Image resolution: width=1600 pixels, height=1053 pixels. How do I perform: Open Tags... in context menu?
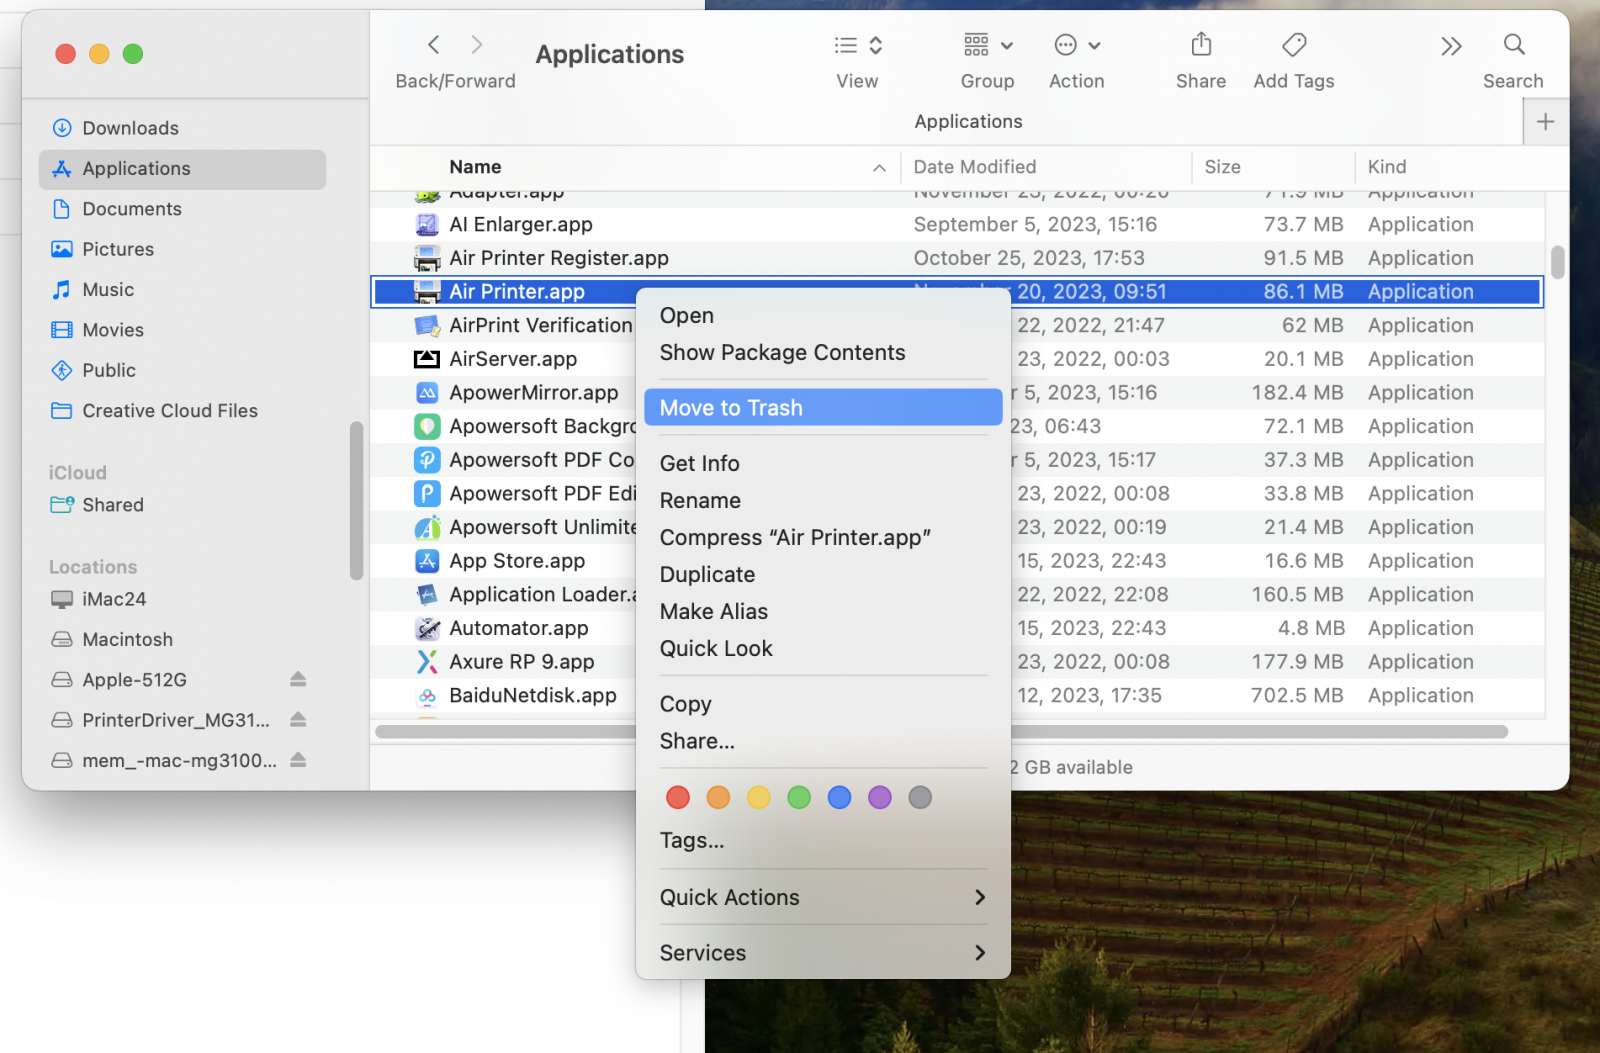coord(823,841)
